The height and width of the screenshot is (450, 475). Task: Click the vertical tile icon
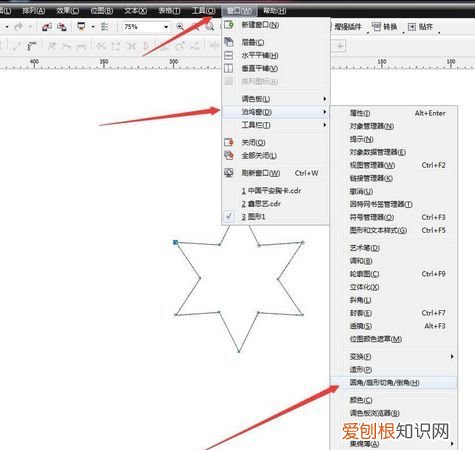click(229, 68)
